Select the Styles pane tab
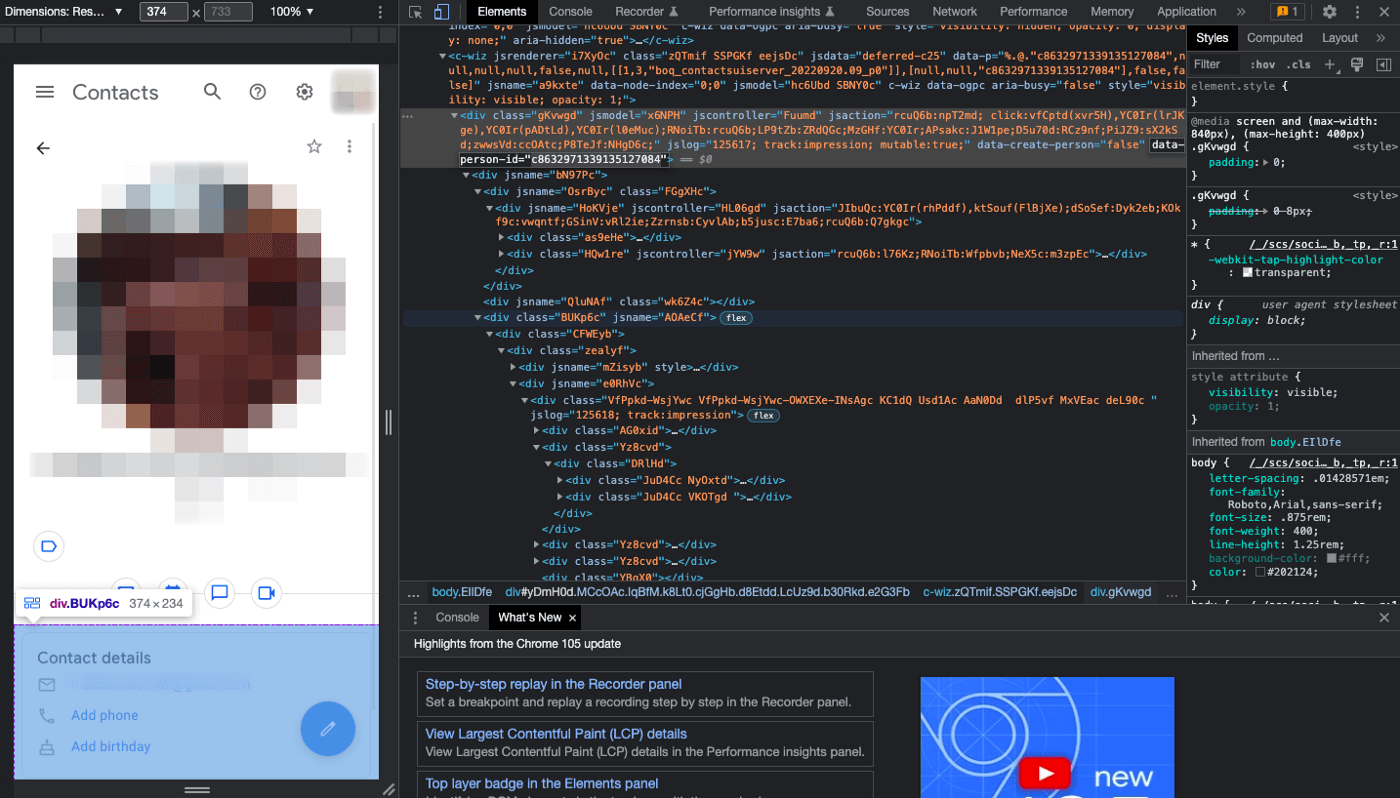The width and height of the screenshot is (1400, 798). point(1212,38)
